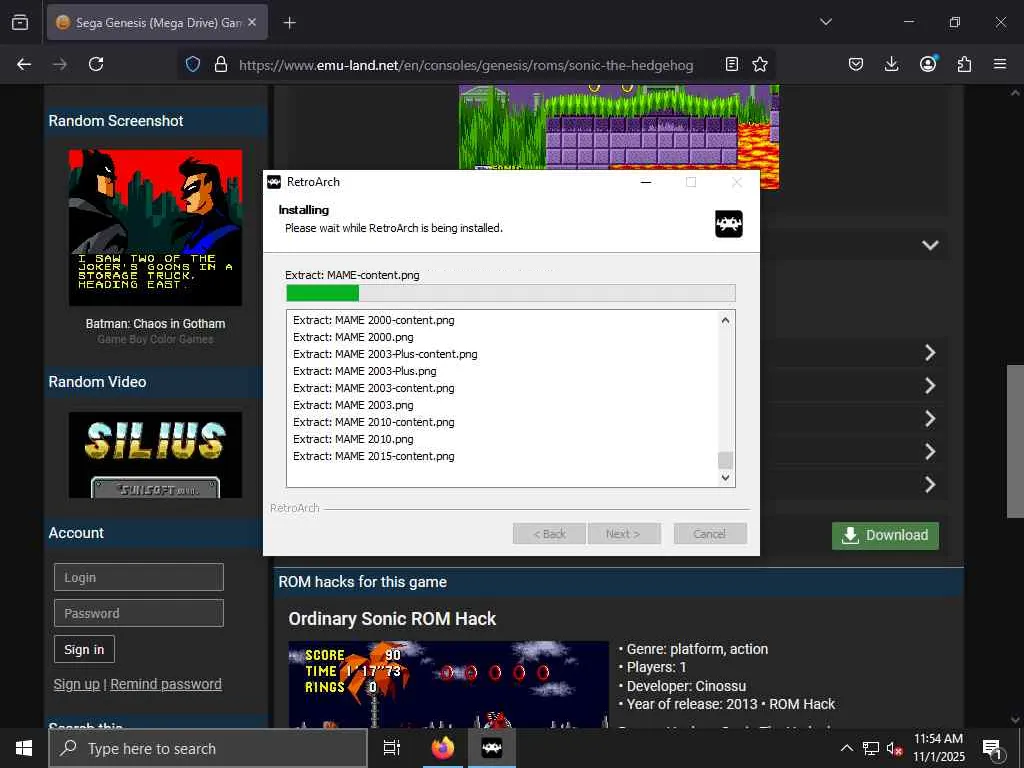Expand the fifth right-chevron row on webpage
Image resolution: width=1024 pixels, height=768 pixels.
(x=930, y=485)
